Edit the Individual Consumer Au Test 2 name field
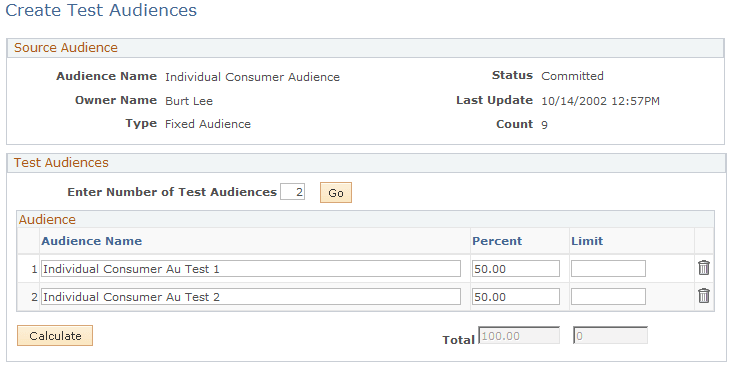Viewport: 734px width, 368px height. 251,297
